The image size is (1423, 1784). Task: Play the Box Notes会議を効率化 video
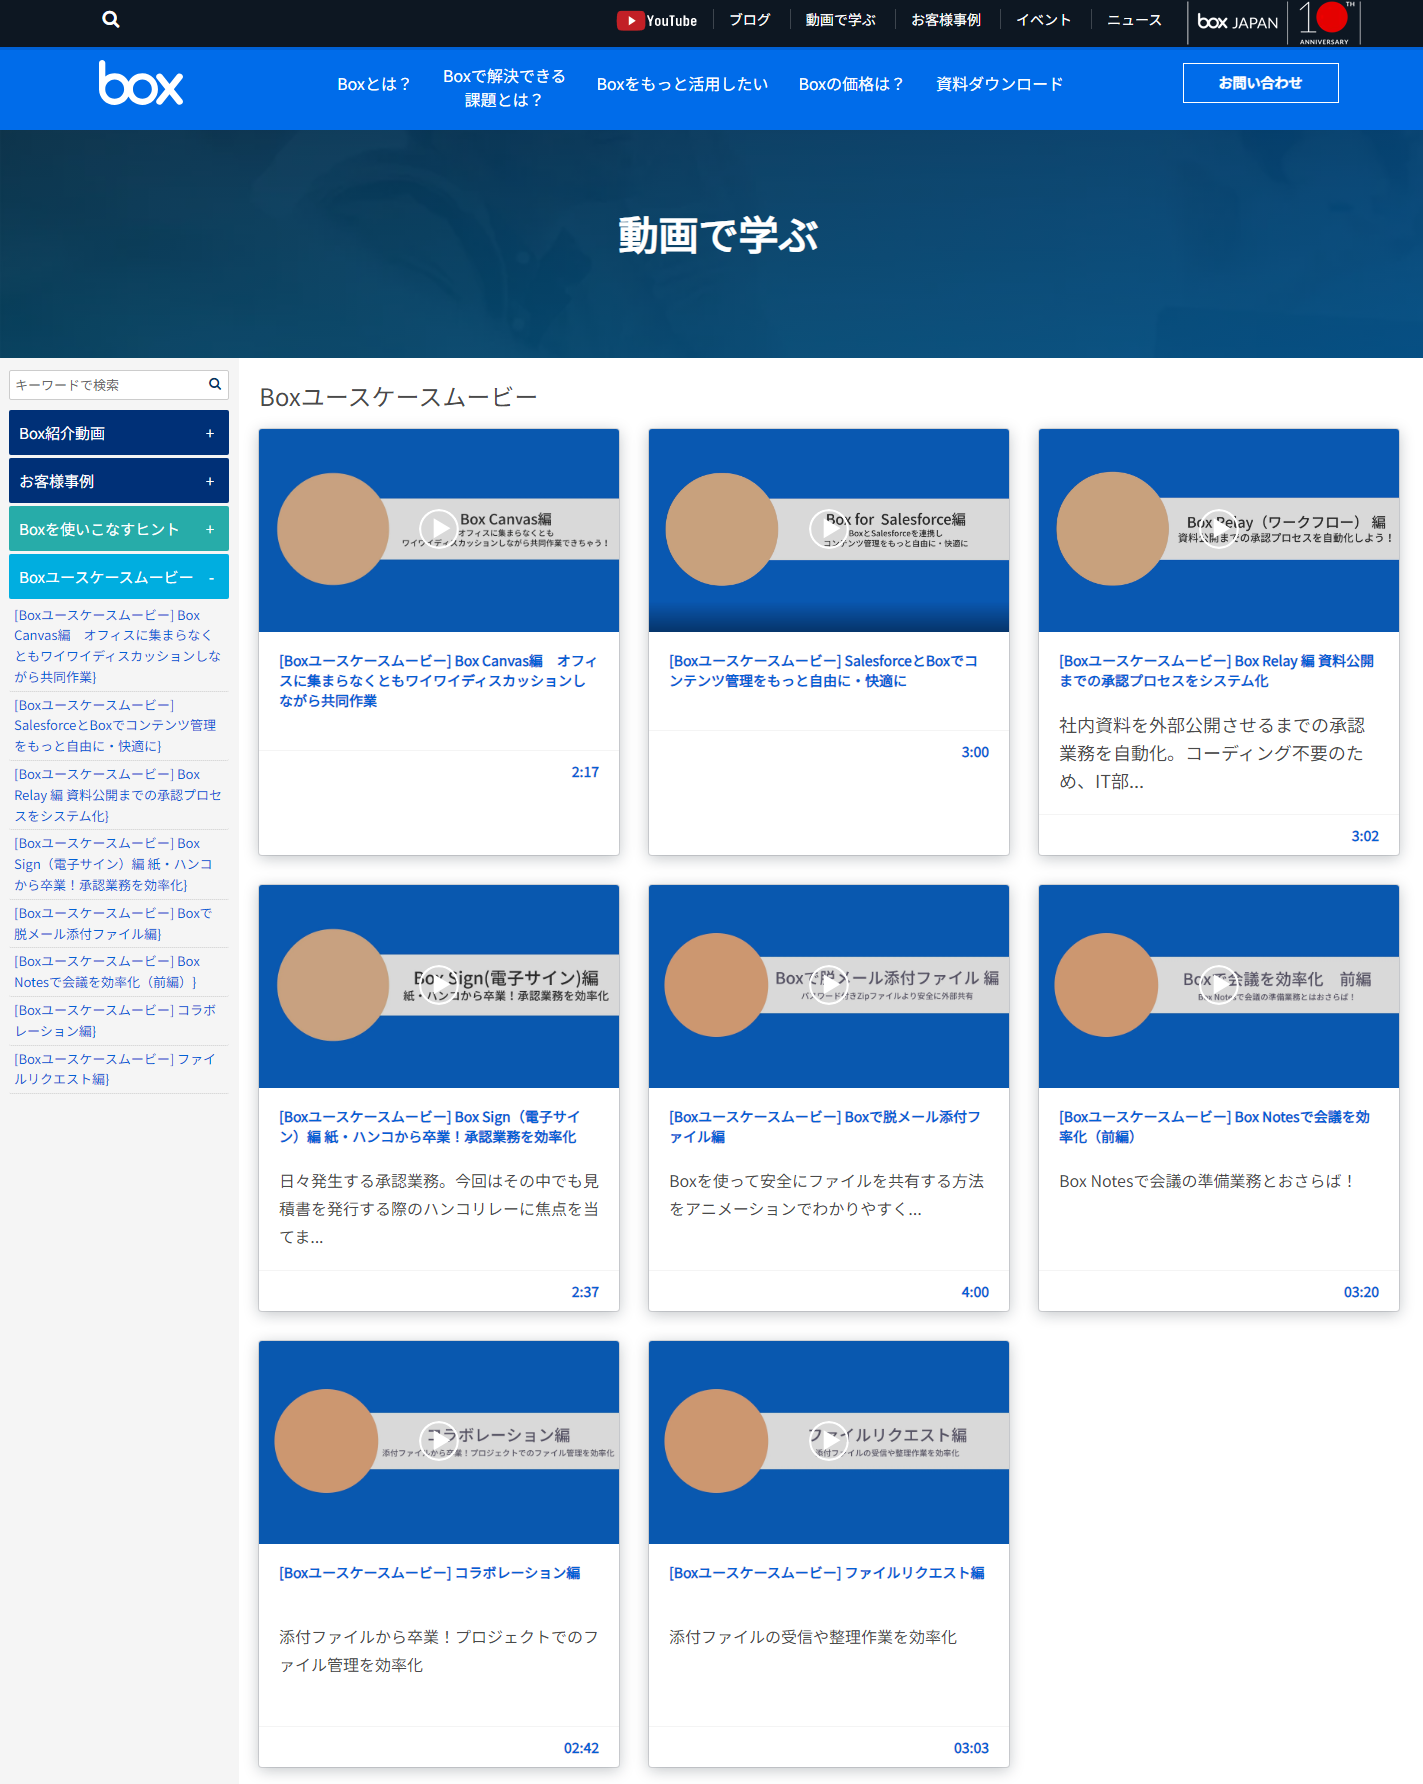click(1218, 985)
